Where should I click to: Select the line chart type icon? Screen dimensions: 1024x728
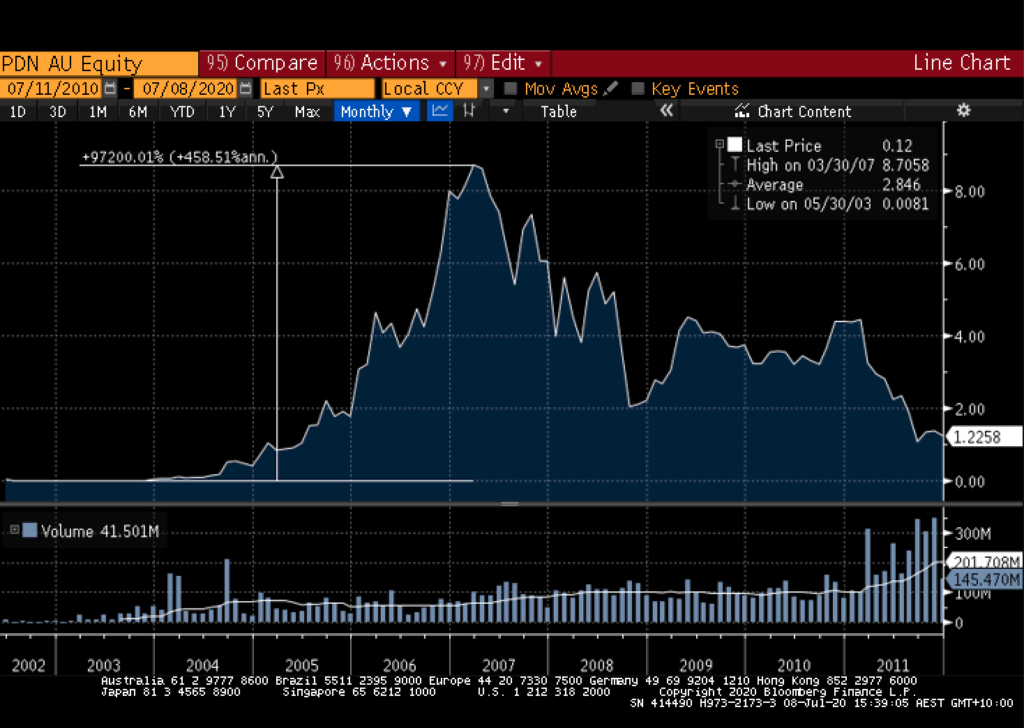[440, 111]
